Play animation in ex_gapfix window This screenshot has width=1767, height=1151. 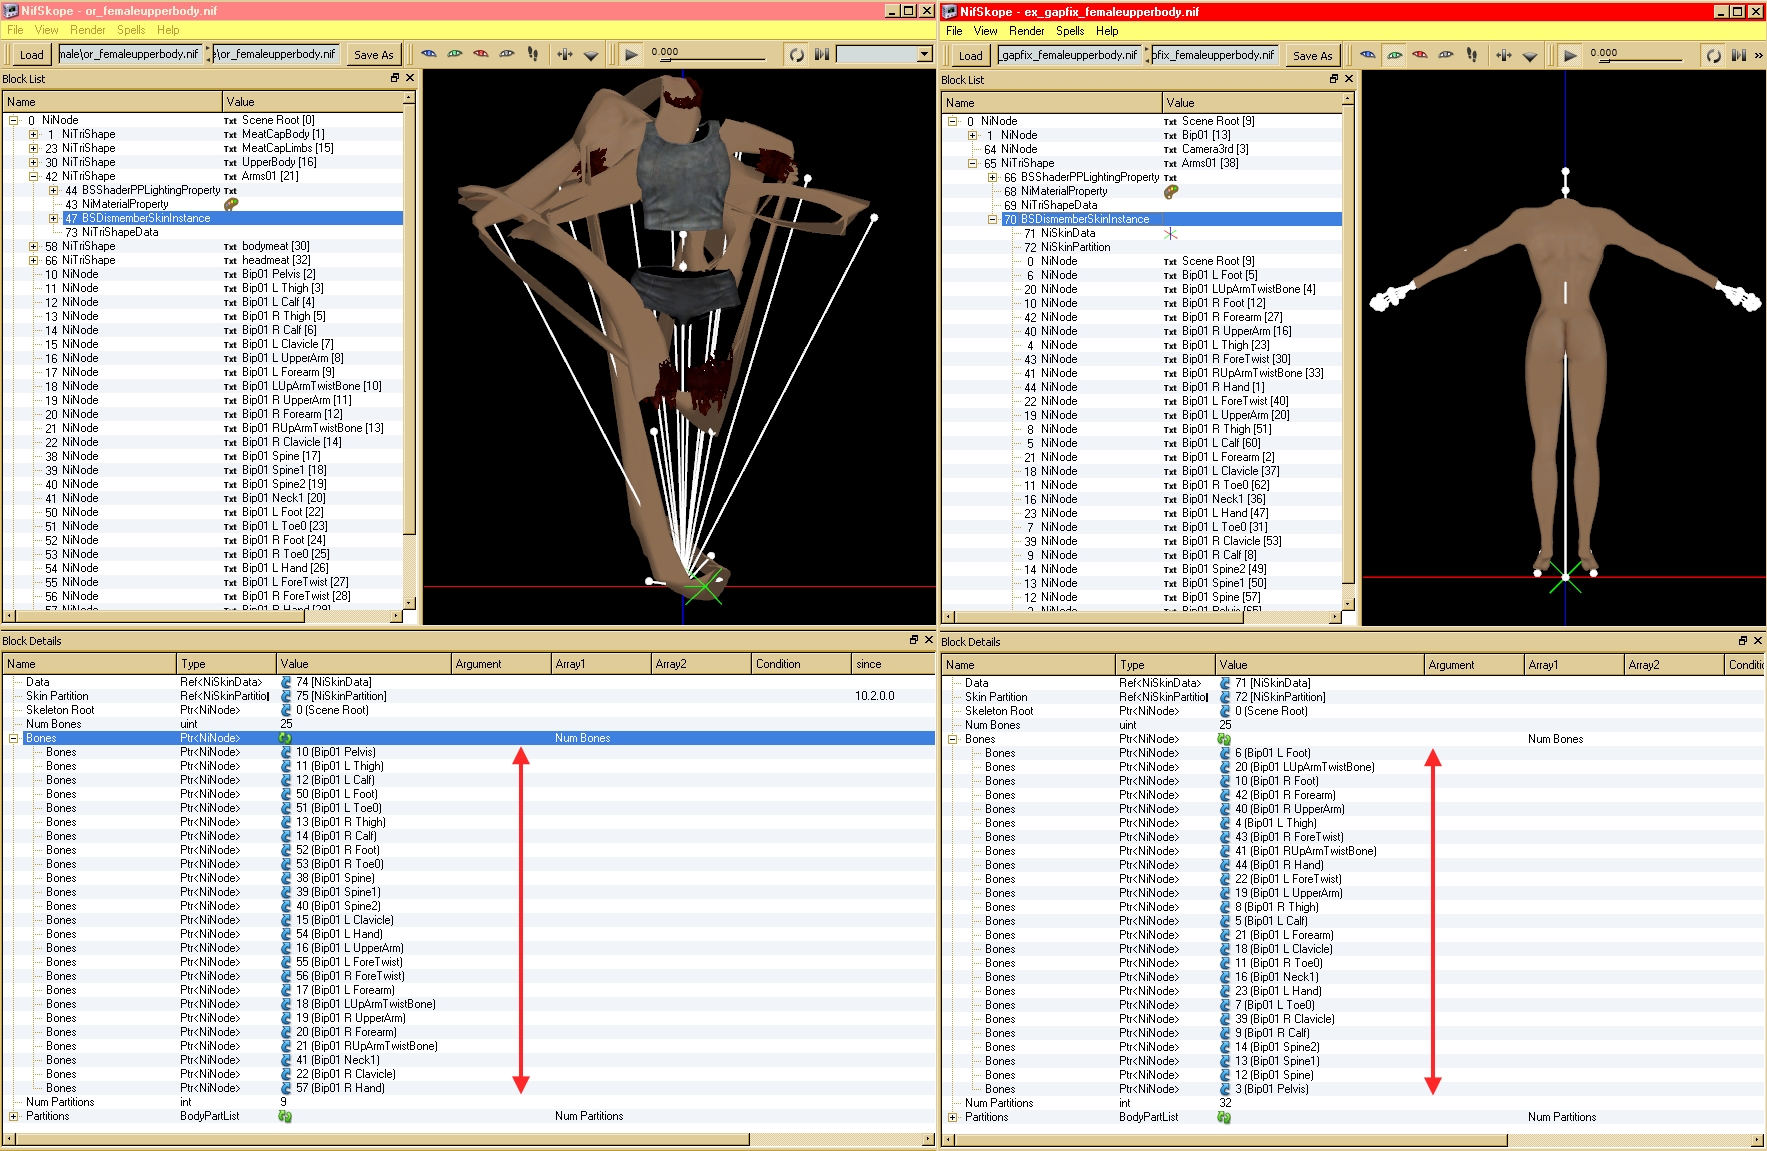point(1570,55)
